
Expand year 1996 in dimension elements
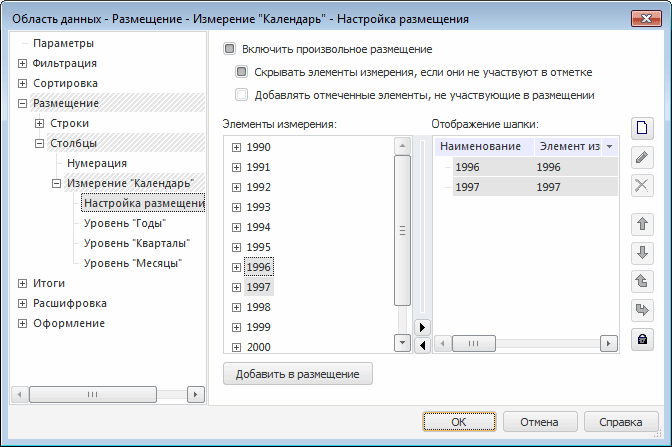click(236, 267)
